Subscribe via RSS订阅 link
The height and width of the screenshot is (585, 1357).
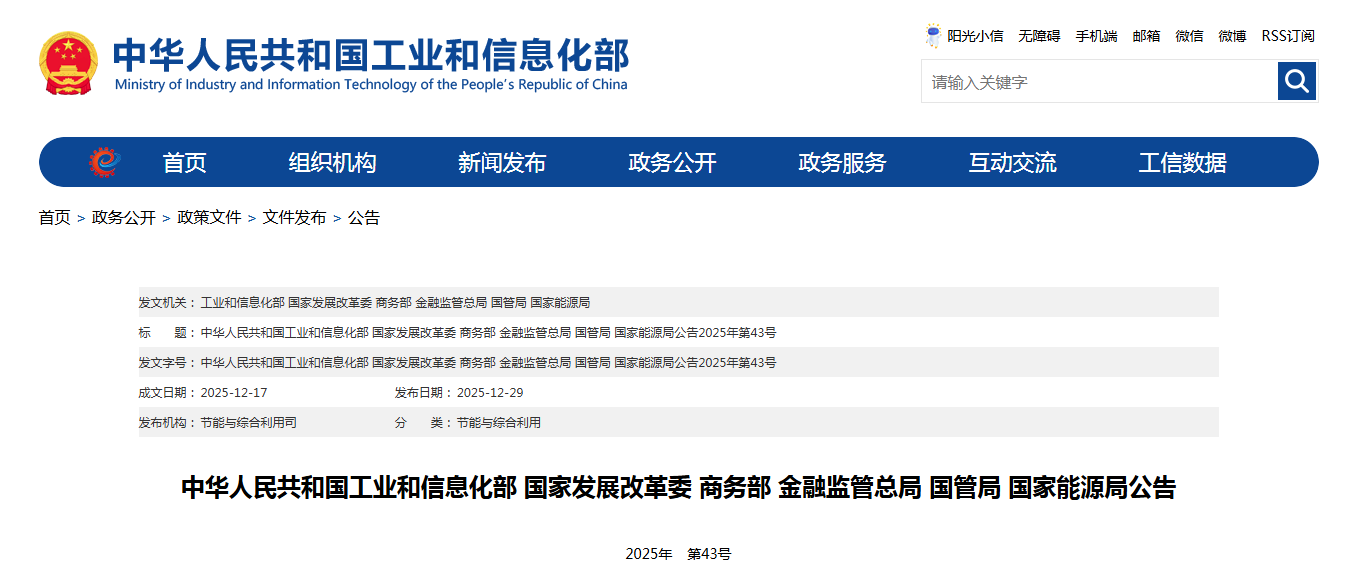click(x=1287, y=36)
